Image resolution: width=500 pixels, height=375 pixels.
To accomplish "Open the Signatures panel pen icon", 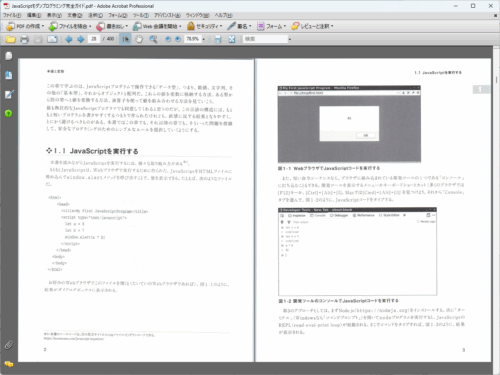I will tap(9, 95).
